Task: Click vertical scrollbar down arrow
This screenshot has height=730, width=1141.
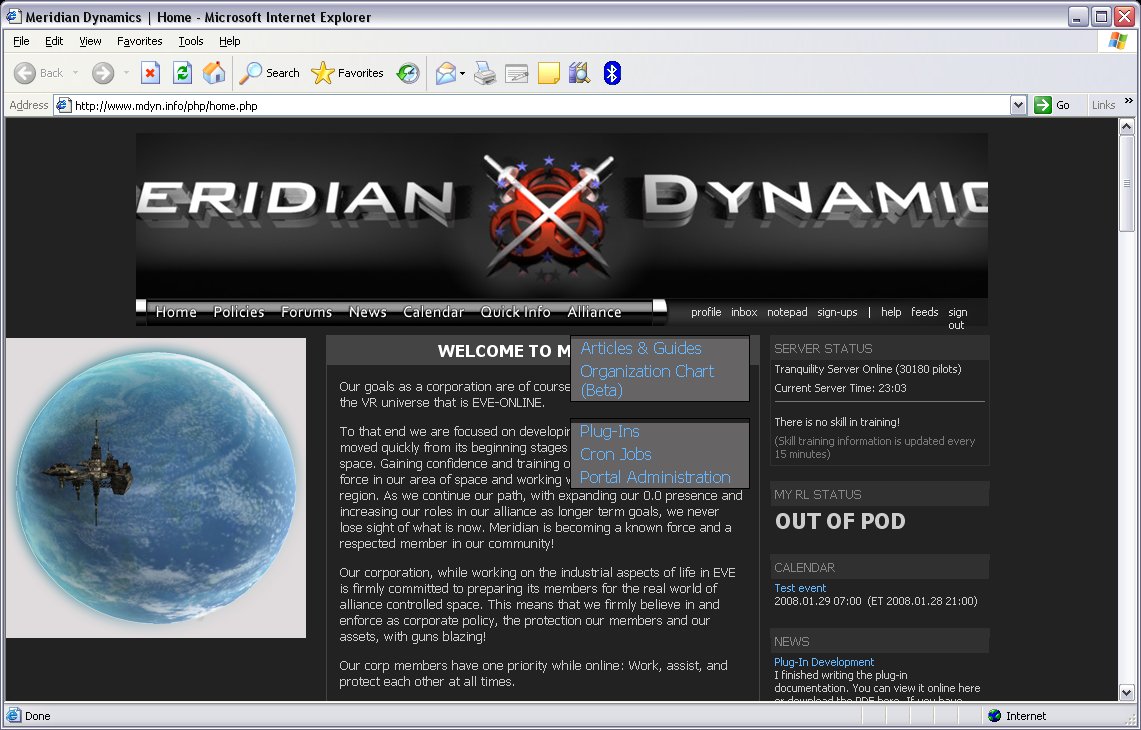Action: coord(1126,692)
